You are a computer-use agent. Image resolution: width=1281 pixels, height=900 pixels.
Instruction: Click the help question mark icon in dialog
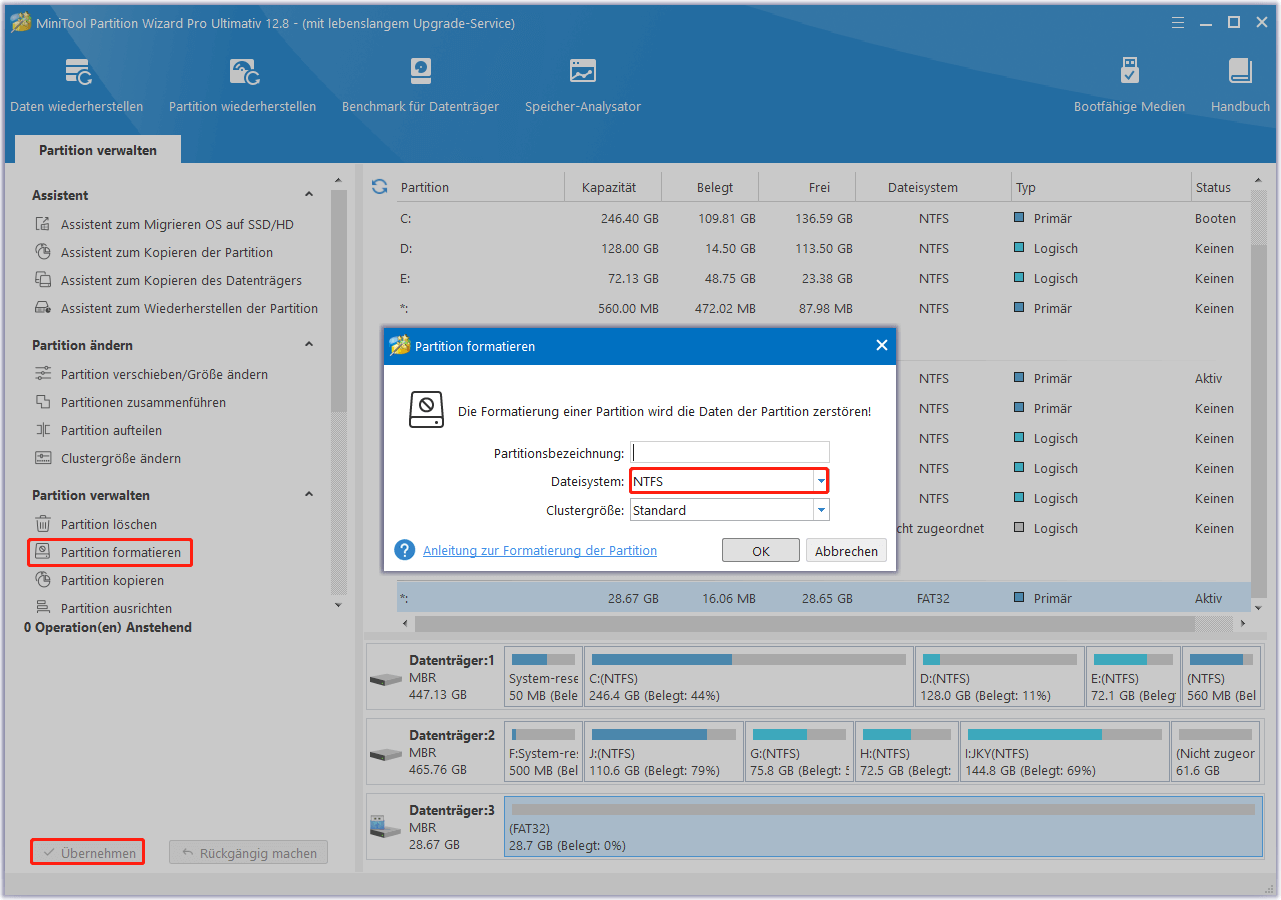405,550
